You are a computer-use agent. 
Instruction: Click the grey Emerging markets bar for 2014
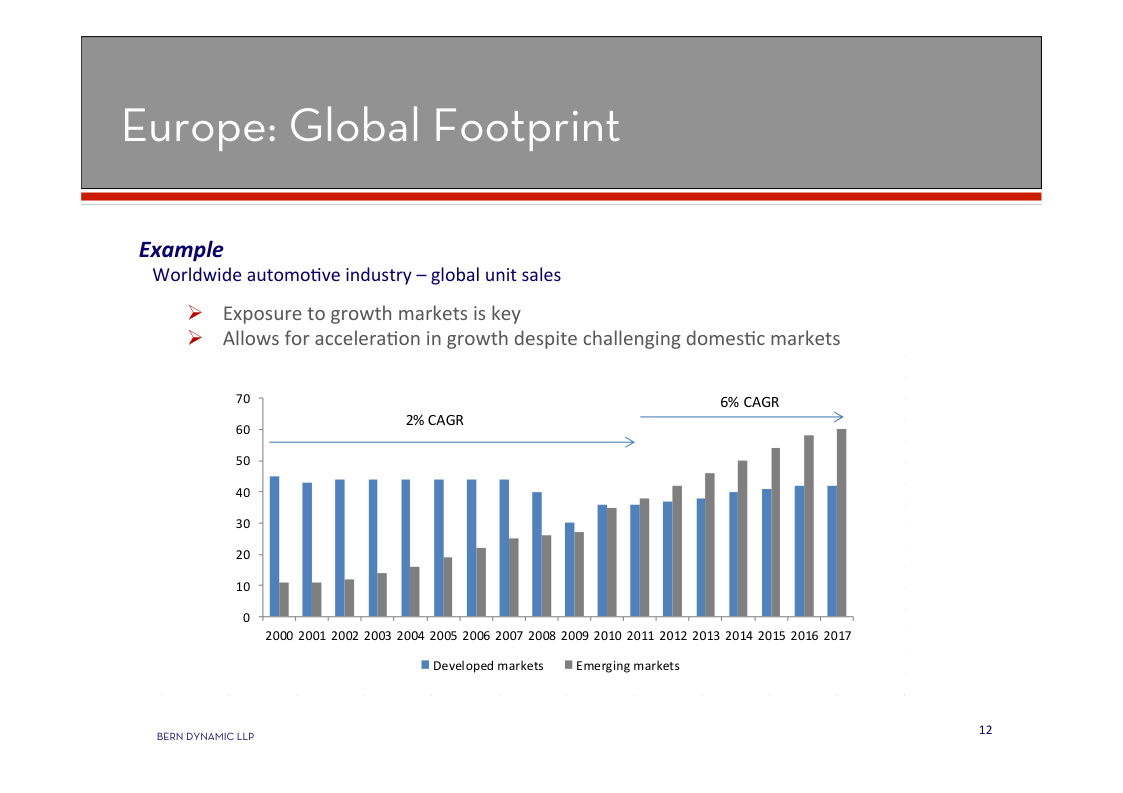click(743, 538)
